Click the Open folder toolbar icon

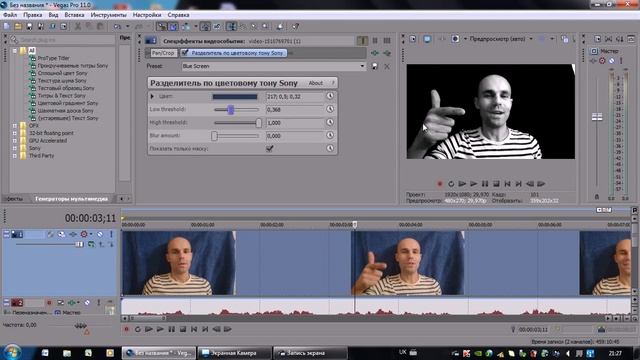click(18, 27)
